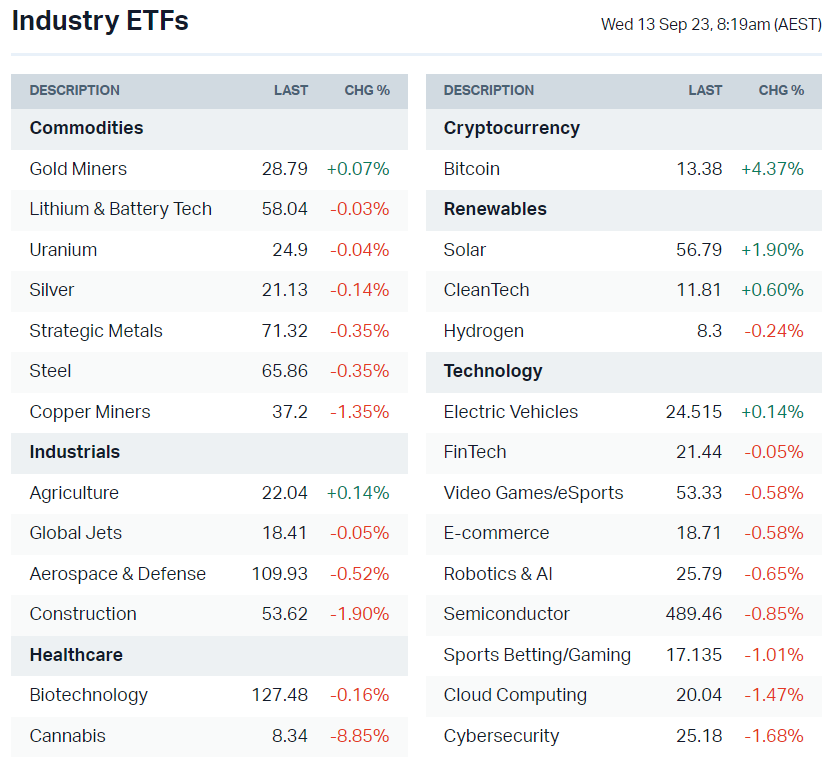The height and width of the screenshot is (766, 838).
Task: Click the Cybersecurity ETF link
Action: pos(502,736)
